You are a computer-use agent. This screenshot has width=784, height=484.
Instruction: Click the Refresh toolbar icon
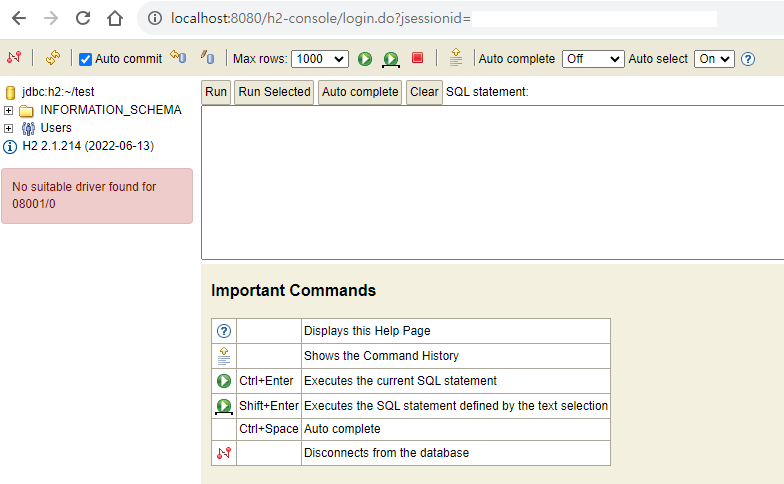click(x=52, y=58)
